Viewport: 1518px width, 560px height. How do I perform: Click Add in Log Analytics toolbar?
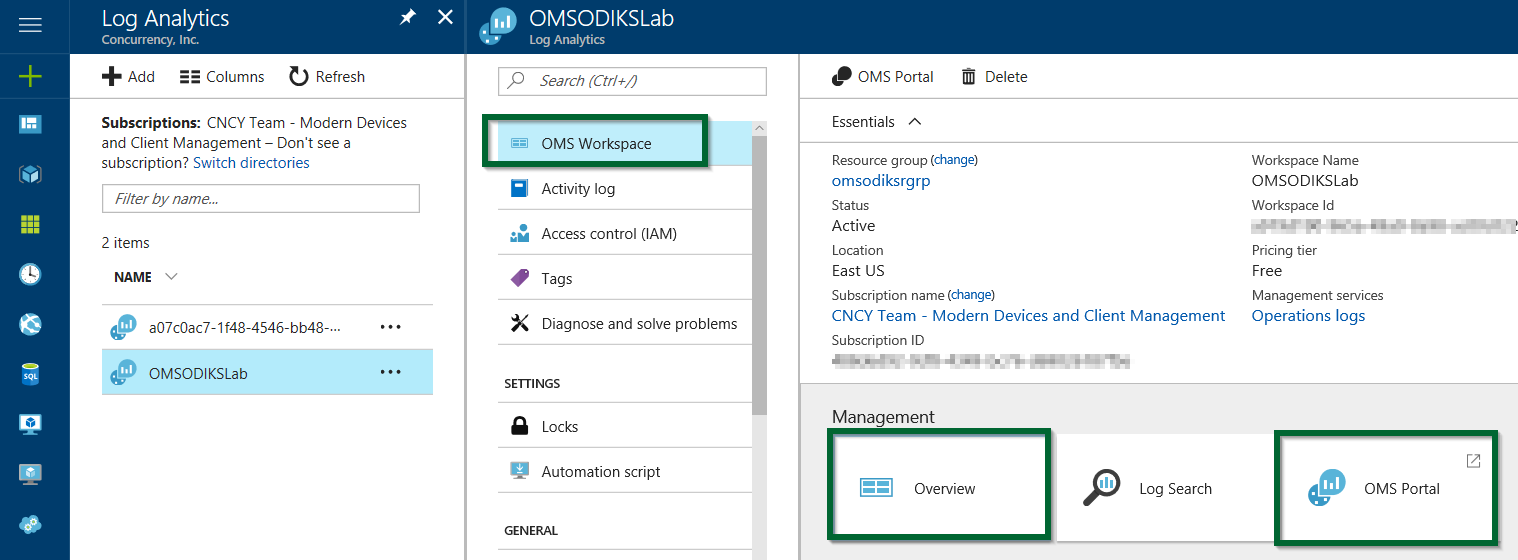(x=129, y=77)
